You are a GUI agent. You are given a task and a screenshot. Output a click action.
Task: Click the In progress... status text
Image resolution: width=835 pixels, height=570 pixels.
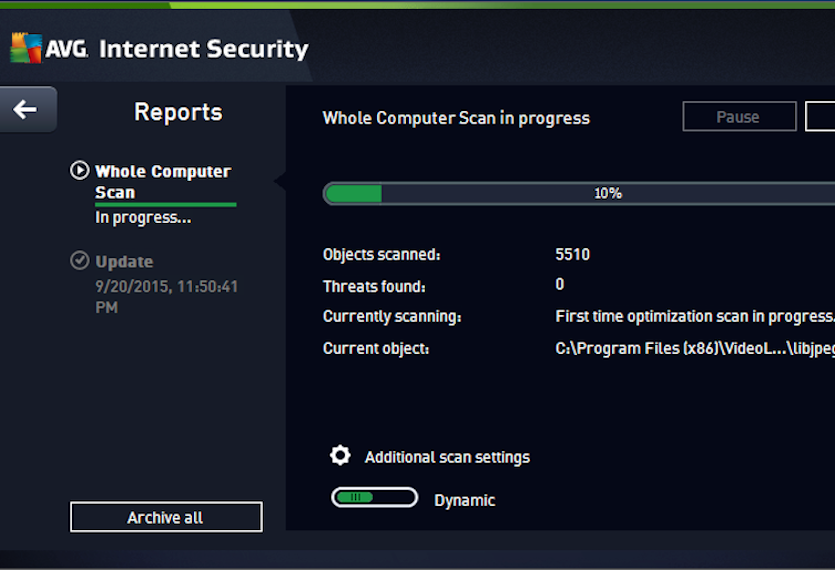[143, 217]
